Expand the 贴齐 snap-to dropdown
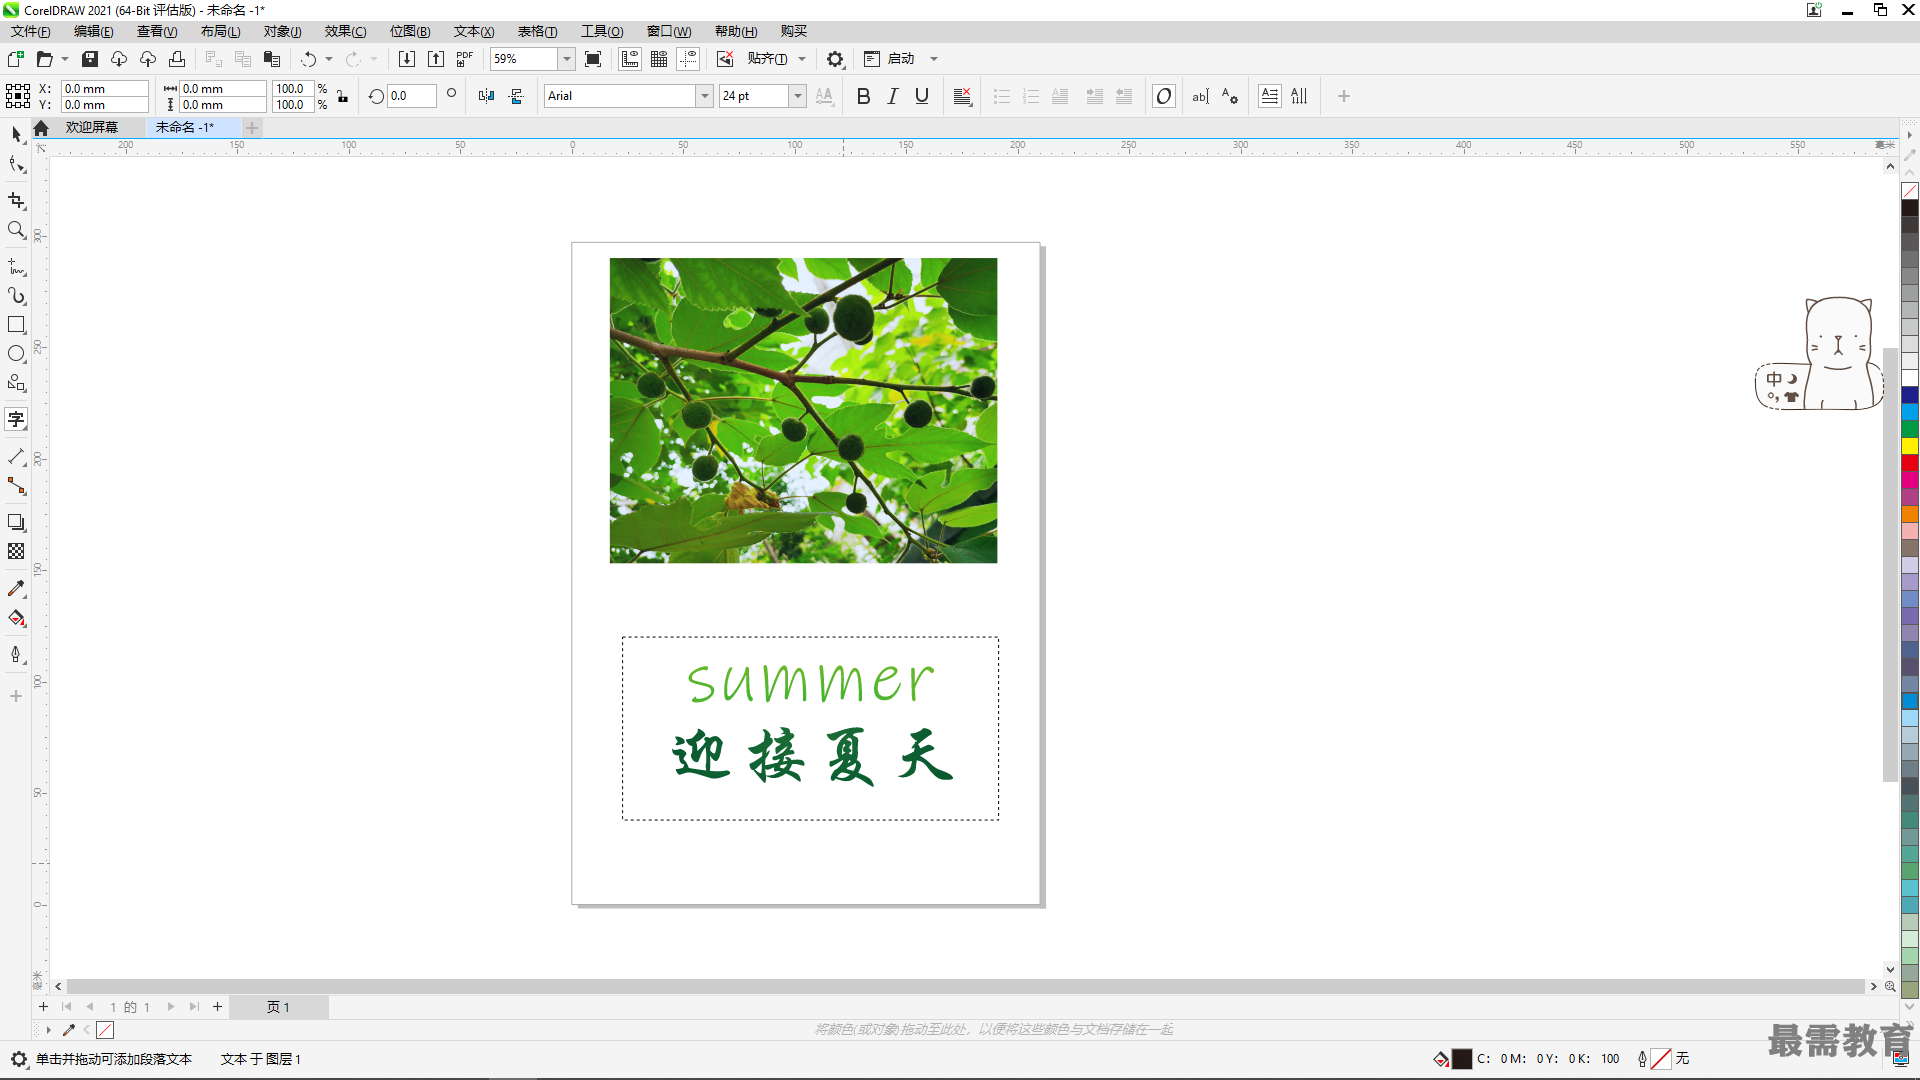Viewport: 1920px width, 1080px height. coord(802,59)
